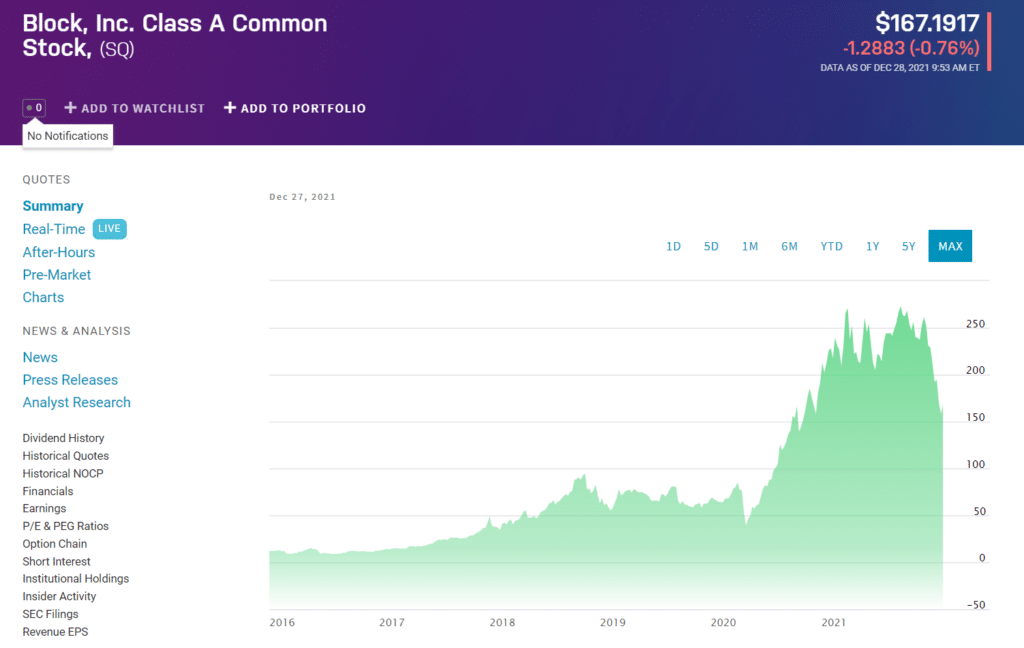The height and width of the screenshot is (648, 1024).
Task: Choose ADD TO PORTFOLIO label
Action: pyautogui.click(x=303, y=108)
